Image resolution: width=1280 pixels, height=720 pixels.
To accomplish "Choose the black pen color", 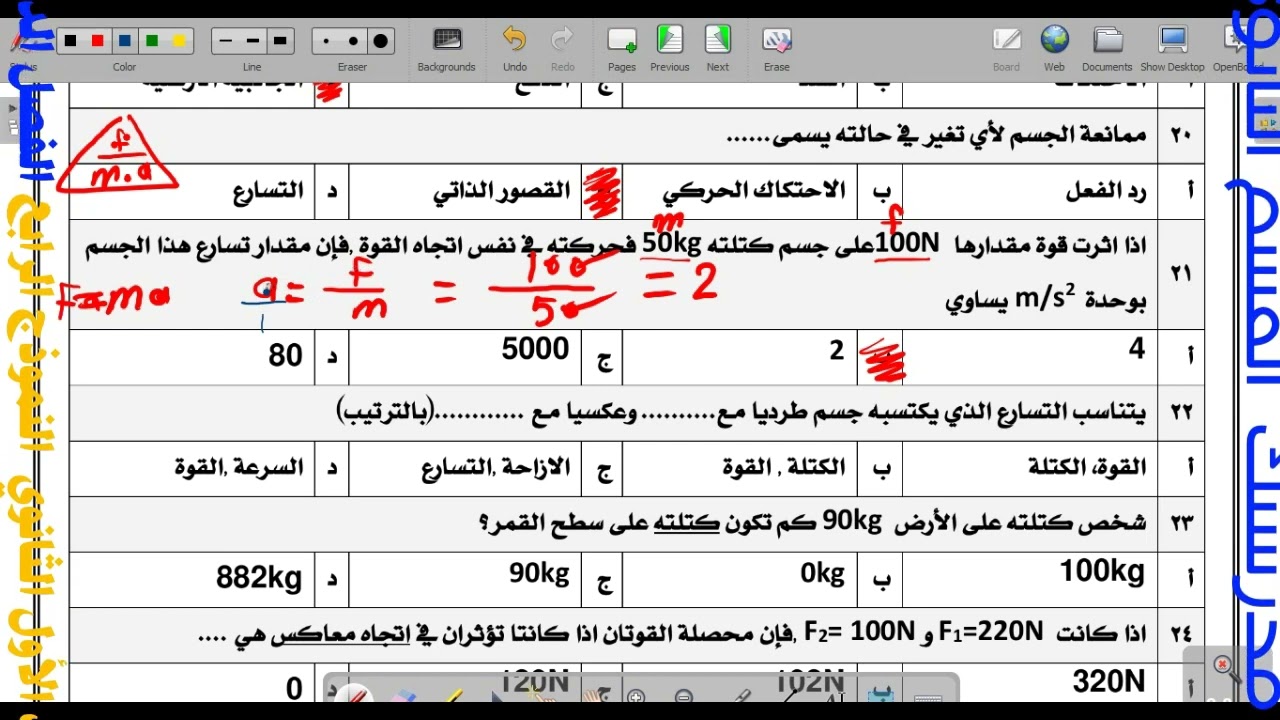I will click(x=70, y=41).
